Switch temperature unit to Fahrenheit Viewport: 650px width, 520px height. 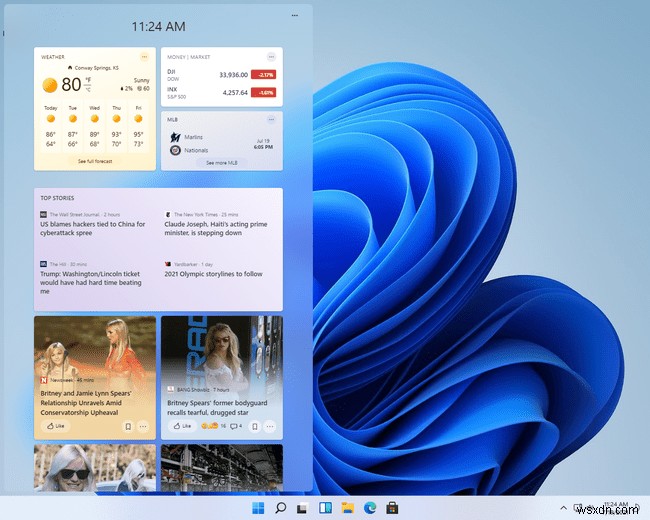pyautogui.click(x=88, y=80)
